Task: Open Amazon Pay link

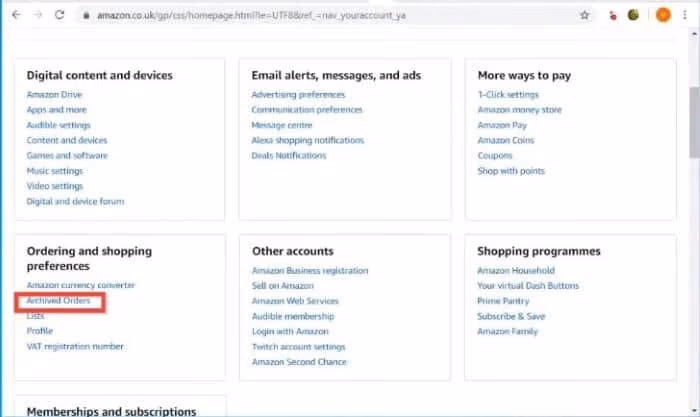Action: click(502, 125)
